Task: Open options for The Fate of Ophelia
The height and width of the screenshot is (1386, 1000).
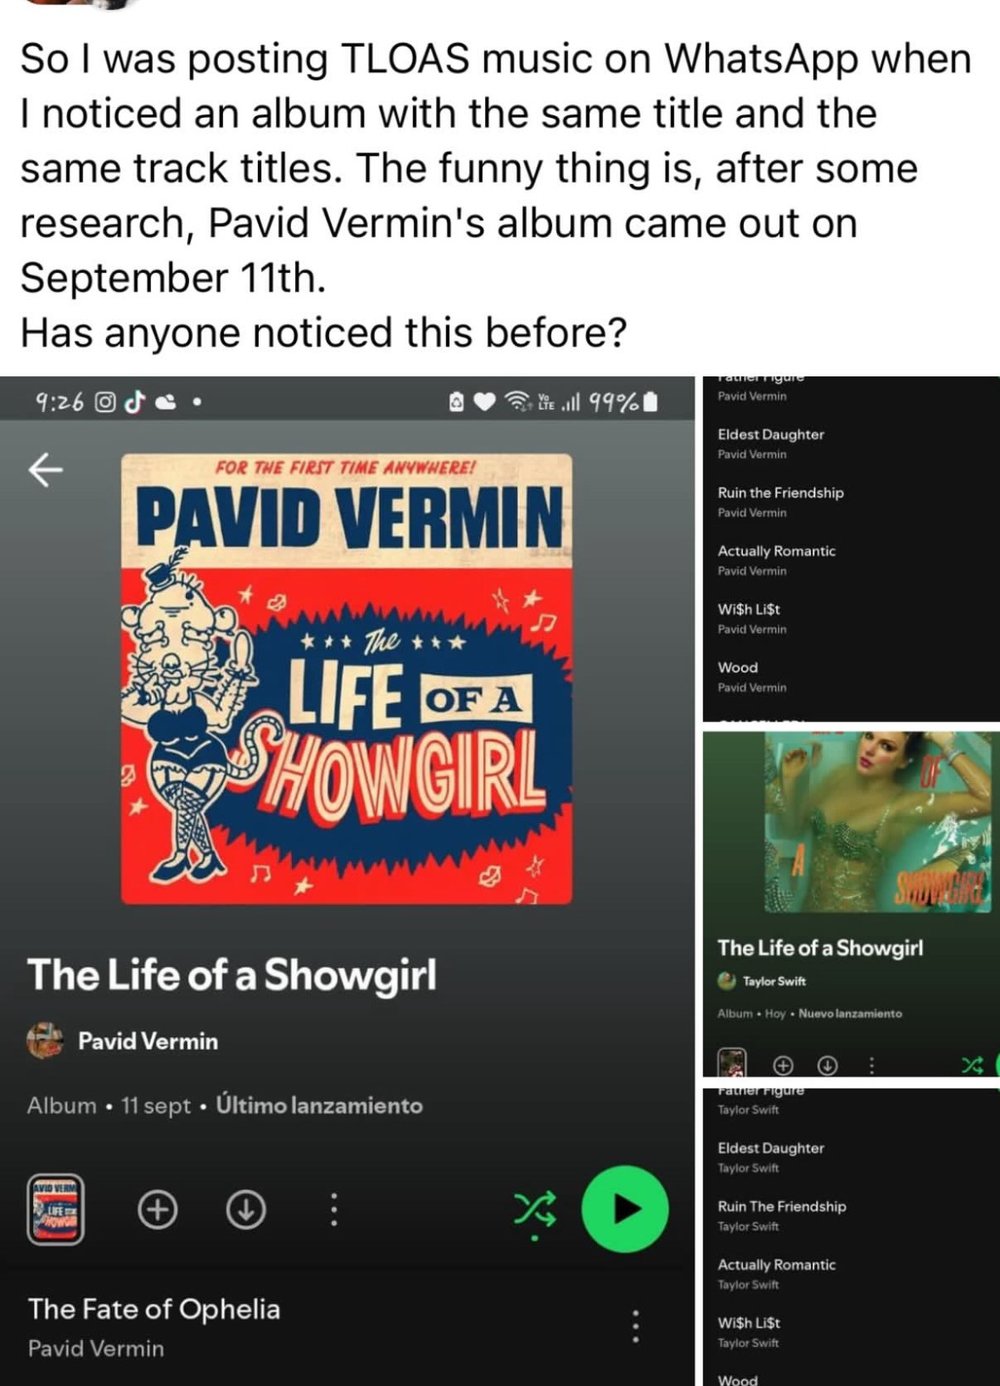Action: 635,1326
